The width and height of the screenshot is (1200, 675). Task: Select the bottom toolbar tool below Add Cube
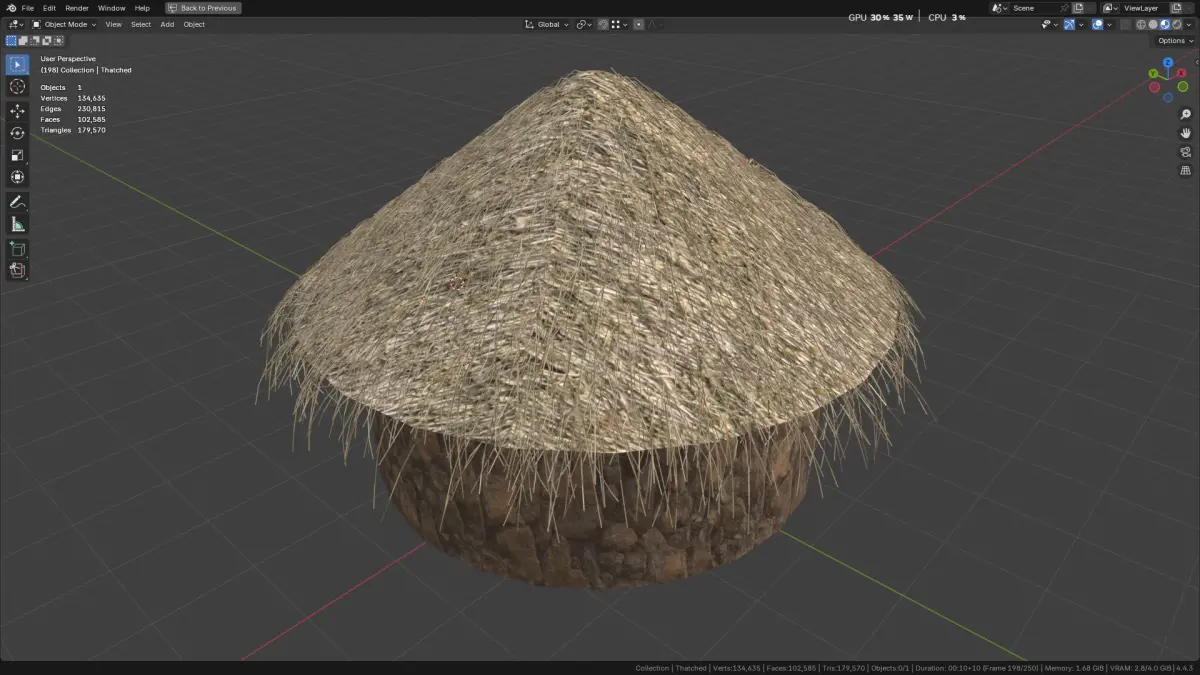(17, 270)
